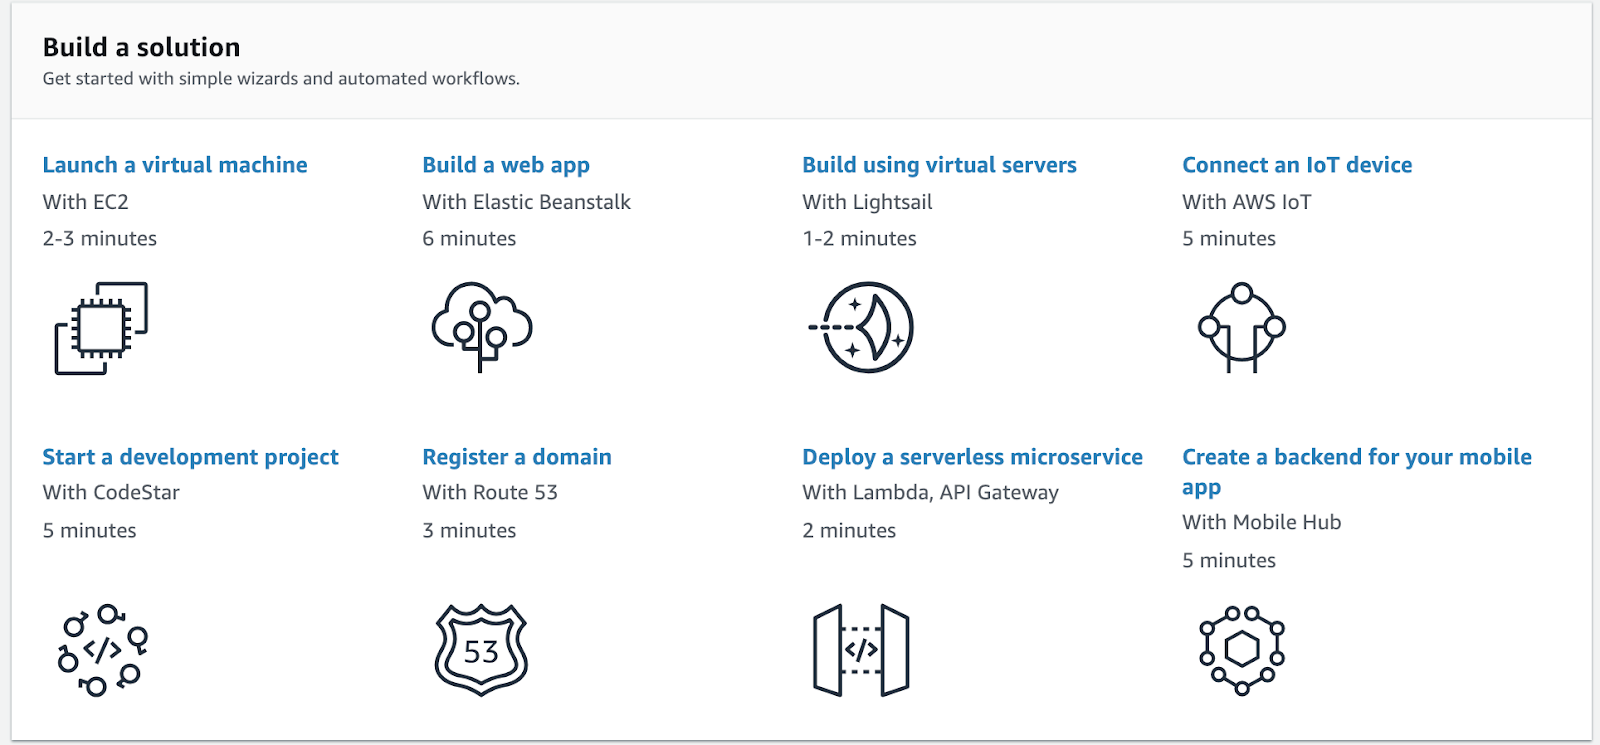Open the Register a domain link

(x=517, y=457)
